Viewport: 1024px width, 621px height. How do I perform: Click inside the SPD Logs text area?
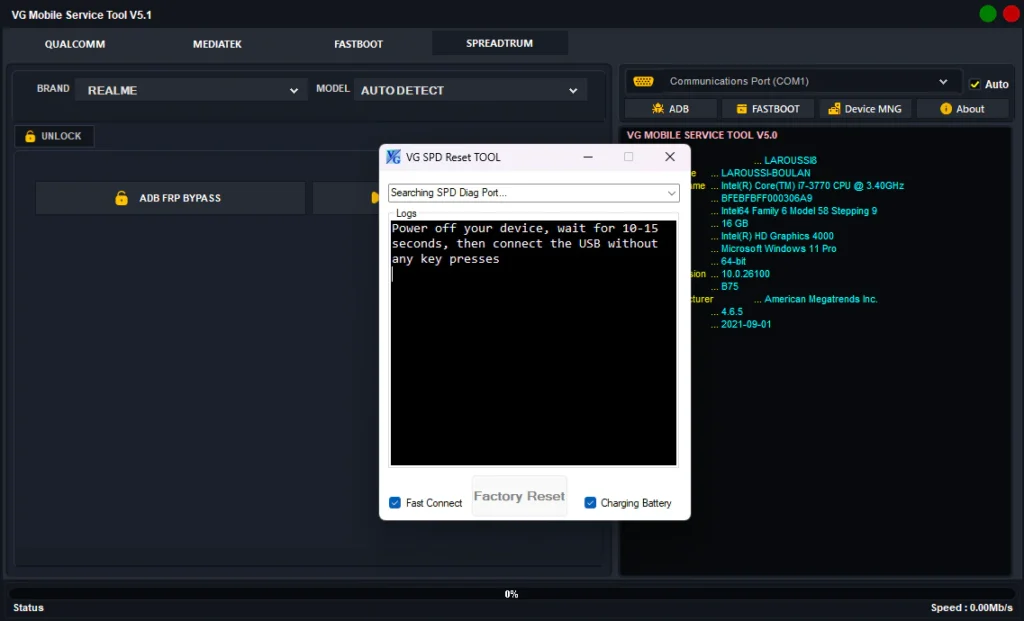[x=534, y=343]
